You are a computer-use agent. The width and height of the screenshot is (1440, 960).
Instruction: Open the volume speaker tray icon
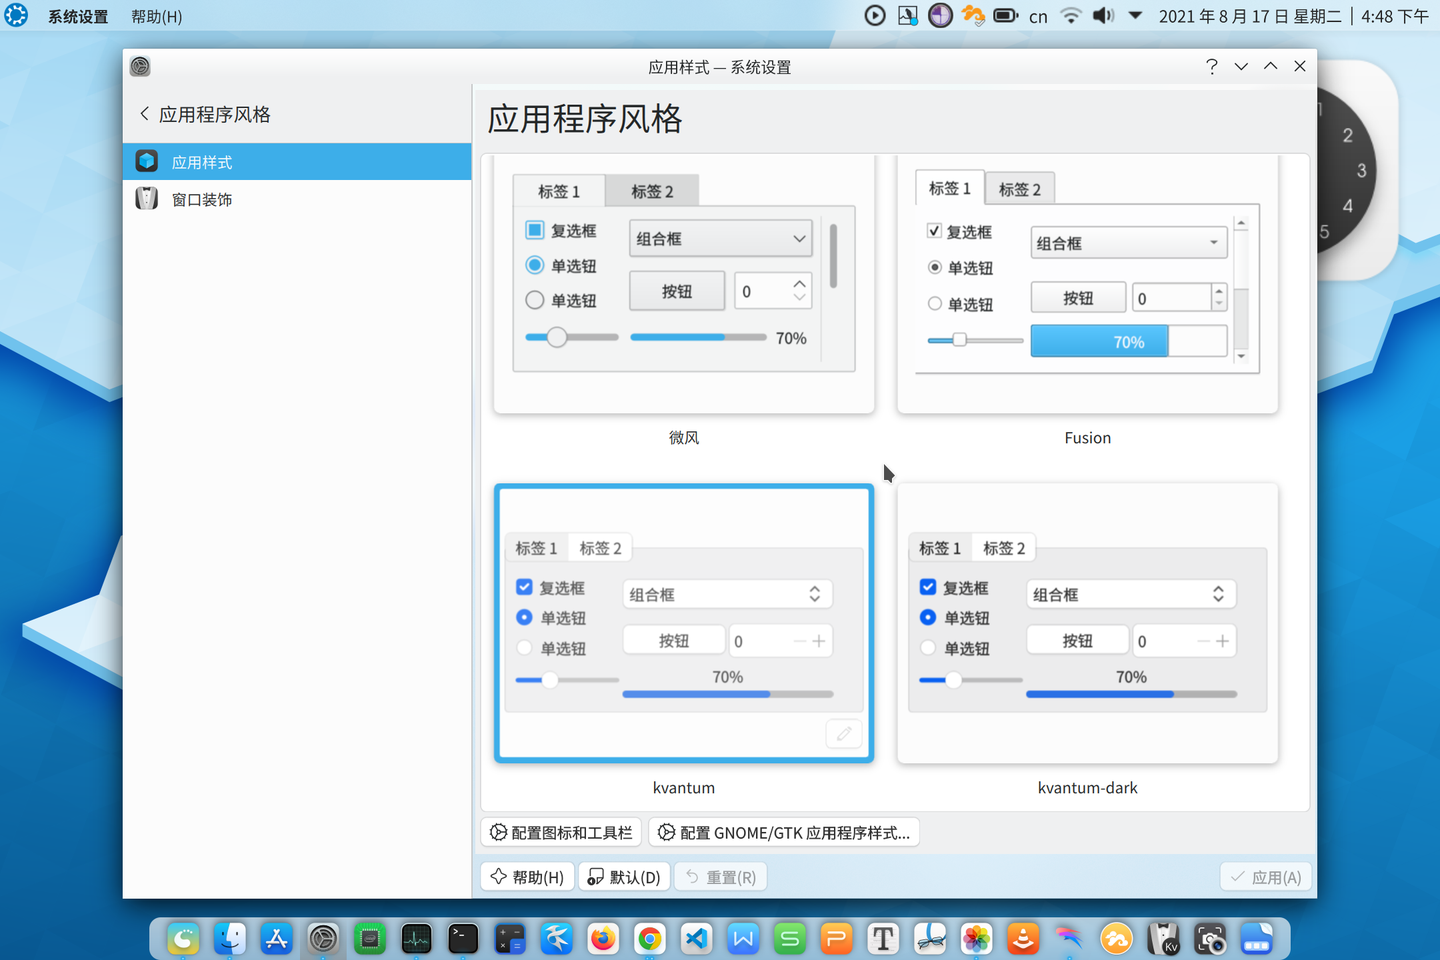click(1103, 15)
